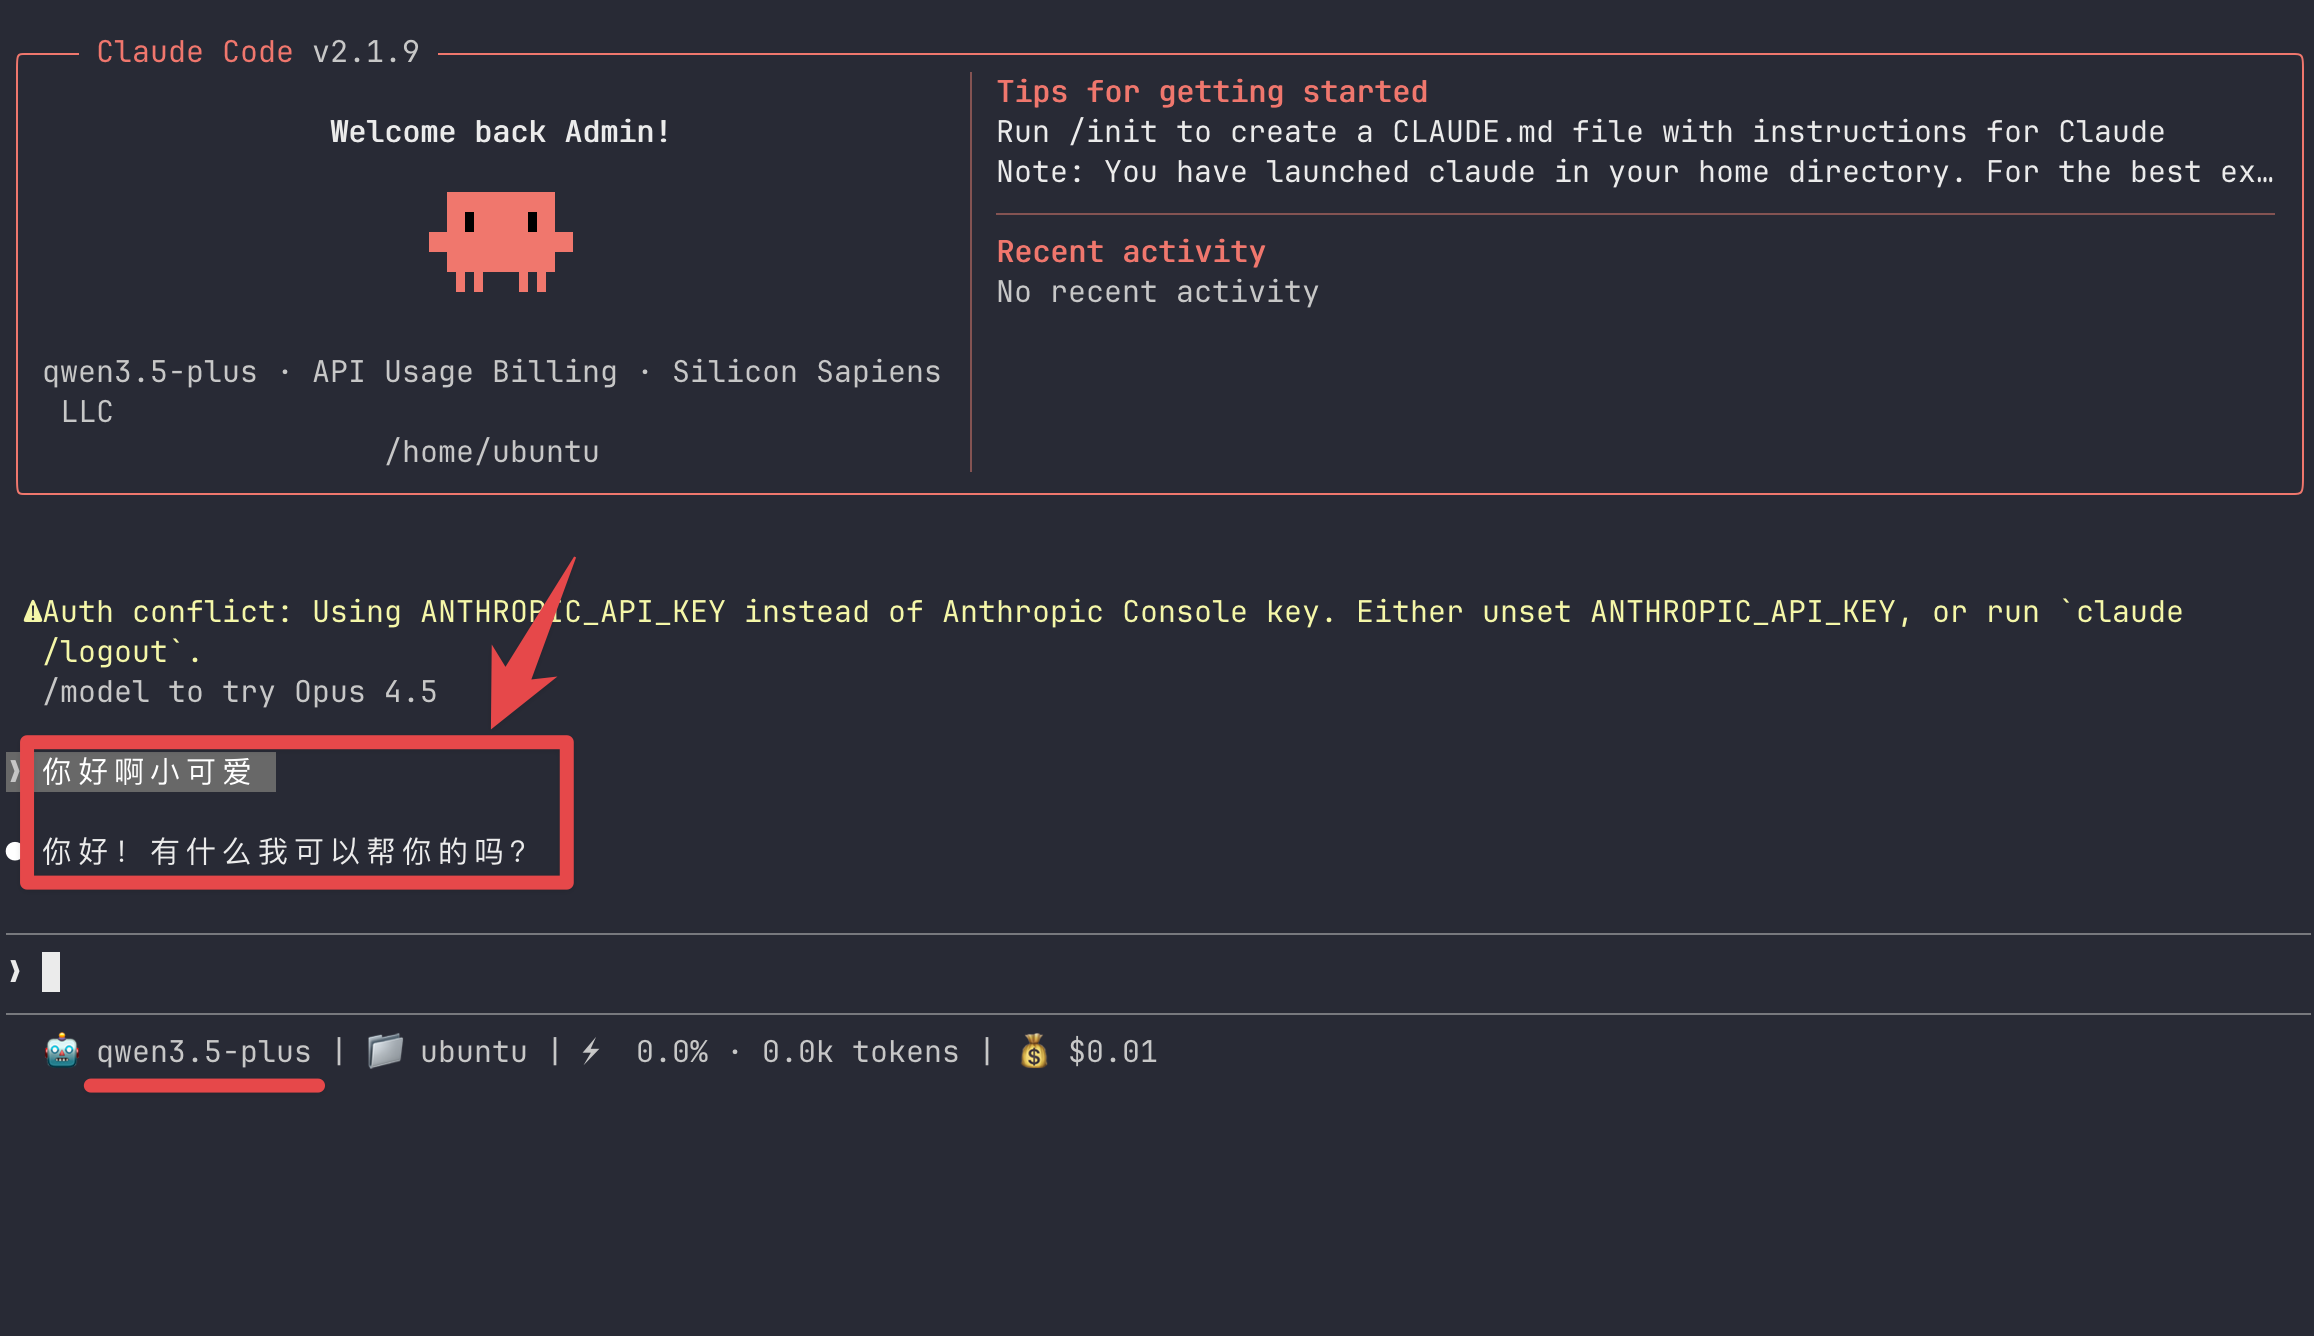Image resolution: width=2314 pixels, height=1336 pixels.
Task: Click the white bullet beside the assistant reply
Action: 14,851
